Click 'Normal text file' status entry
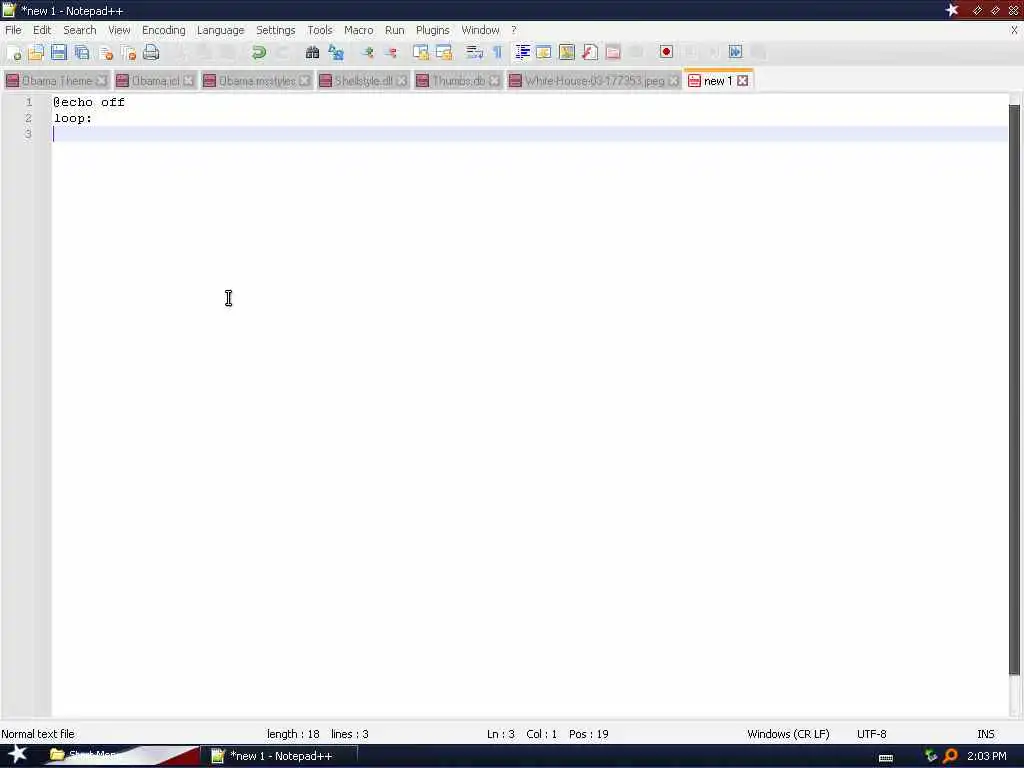The width and height of the screenshot is (1024, 768). (38, 734)
